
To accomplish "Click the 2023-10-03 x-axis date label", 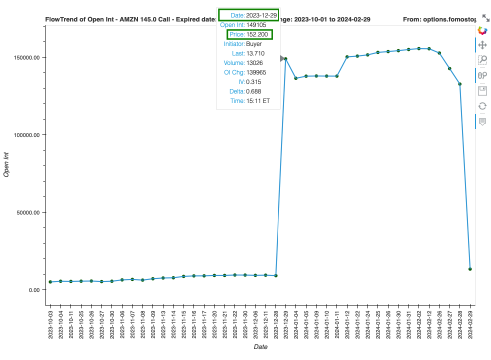I will 50,325.
